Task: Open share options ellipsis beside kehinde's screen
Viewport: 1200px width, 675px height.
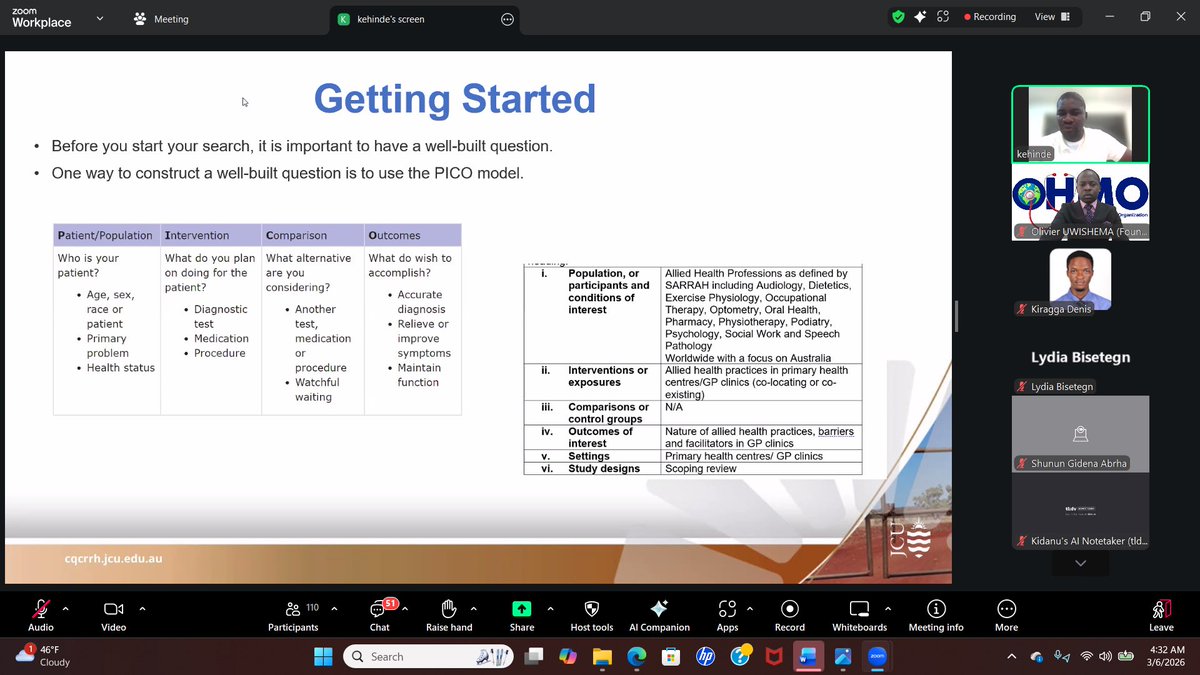Action: pyautogui.click(x=508, y=18)
